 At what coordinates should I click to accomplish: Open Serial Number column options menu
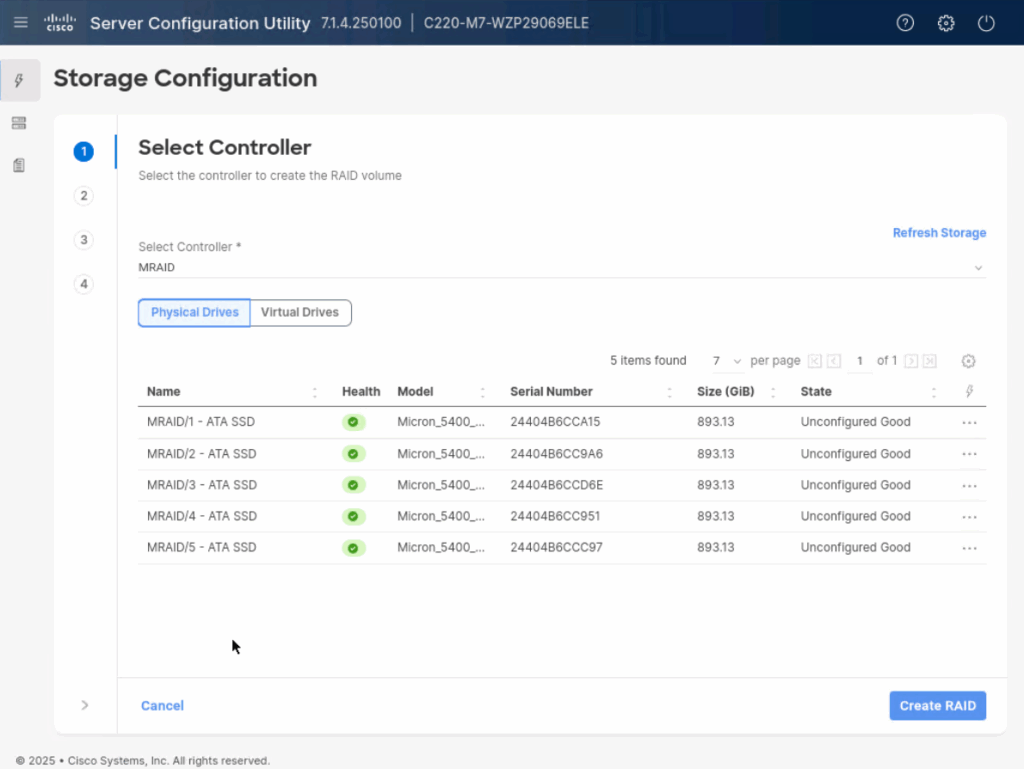[x=669, y=392]
